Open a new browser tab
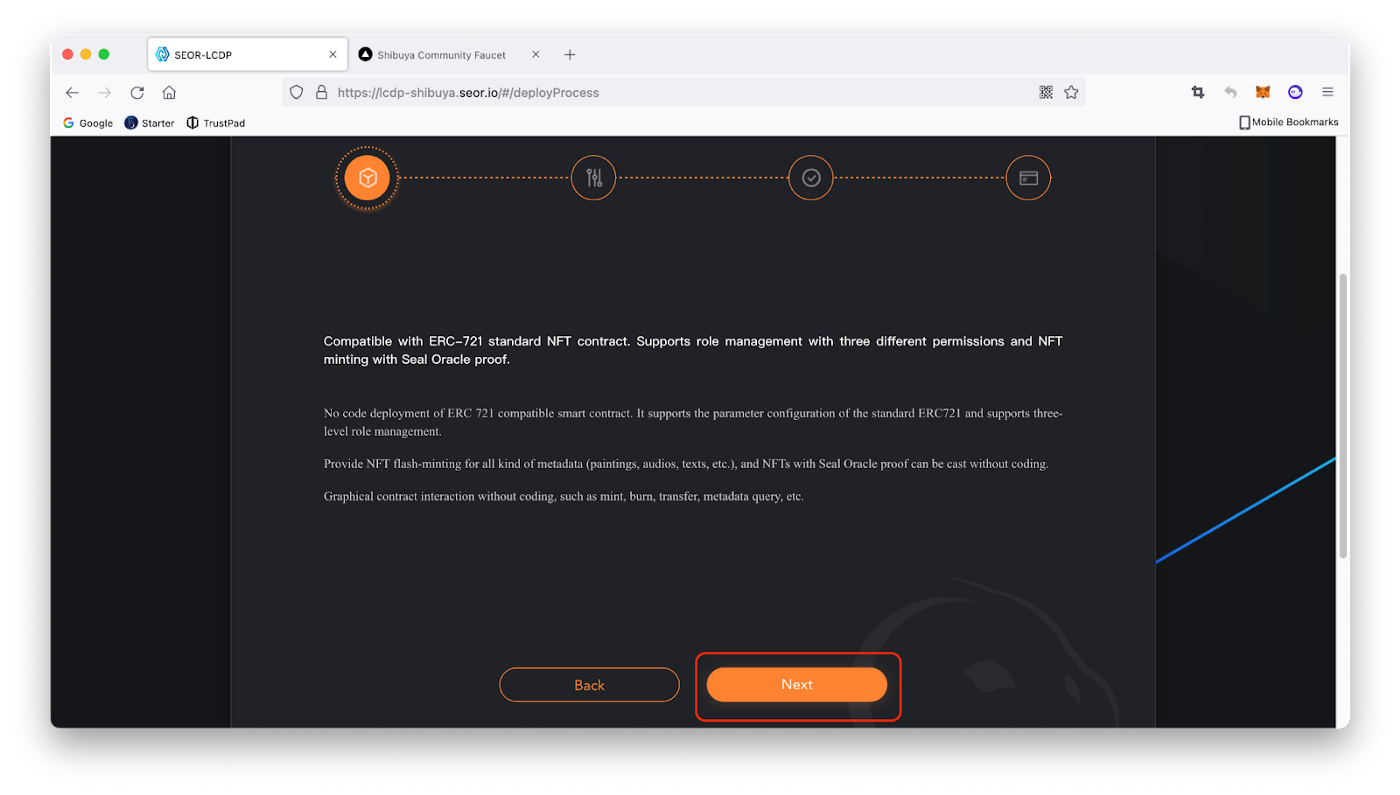The height and width of the screenshot is (795, 1400). (x=570, y=55)
